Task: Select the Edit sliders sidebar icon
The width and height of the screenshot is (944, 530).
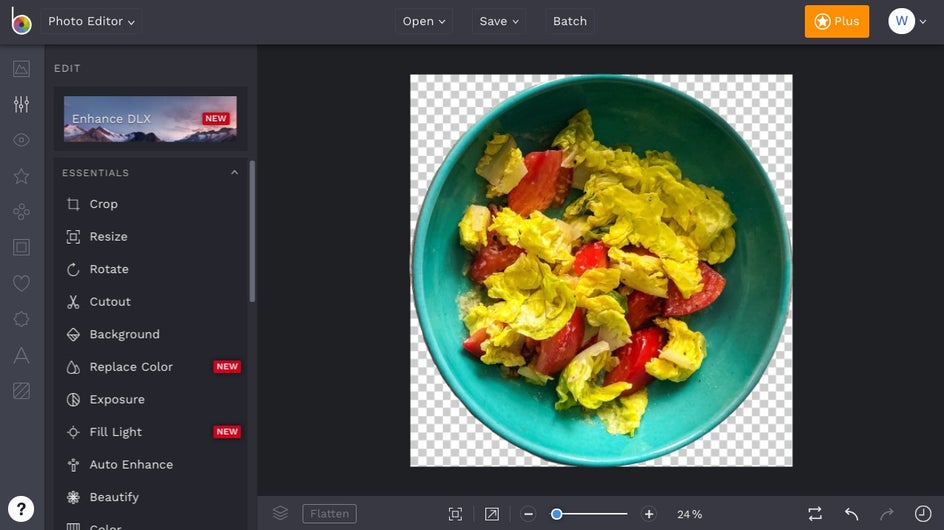Action: tap(21, 104)
